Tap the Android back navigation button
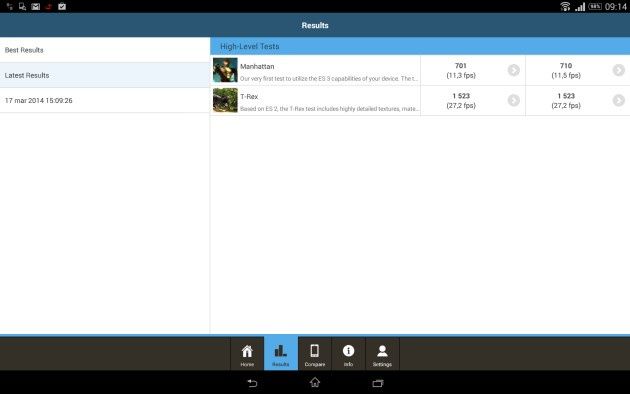This screenshot has width=630, height=394. coord(252,383)
